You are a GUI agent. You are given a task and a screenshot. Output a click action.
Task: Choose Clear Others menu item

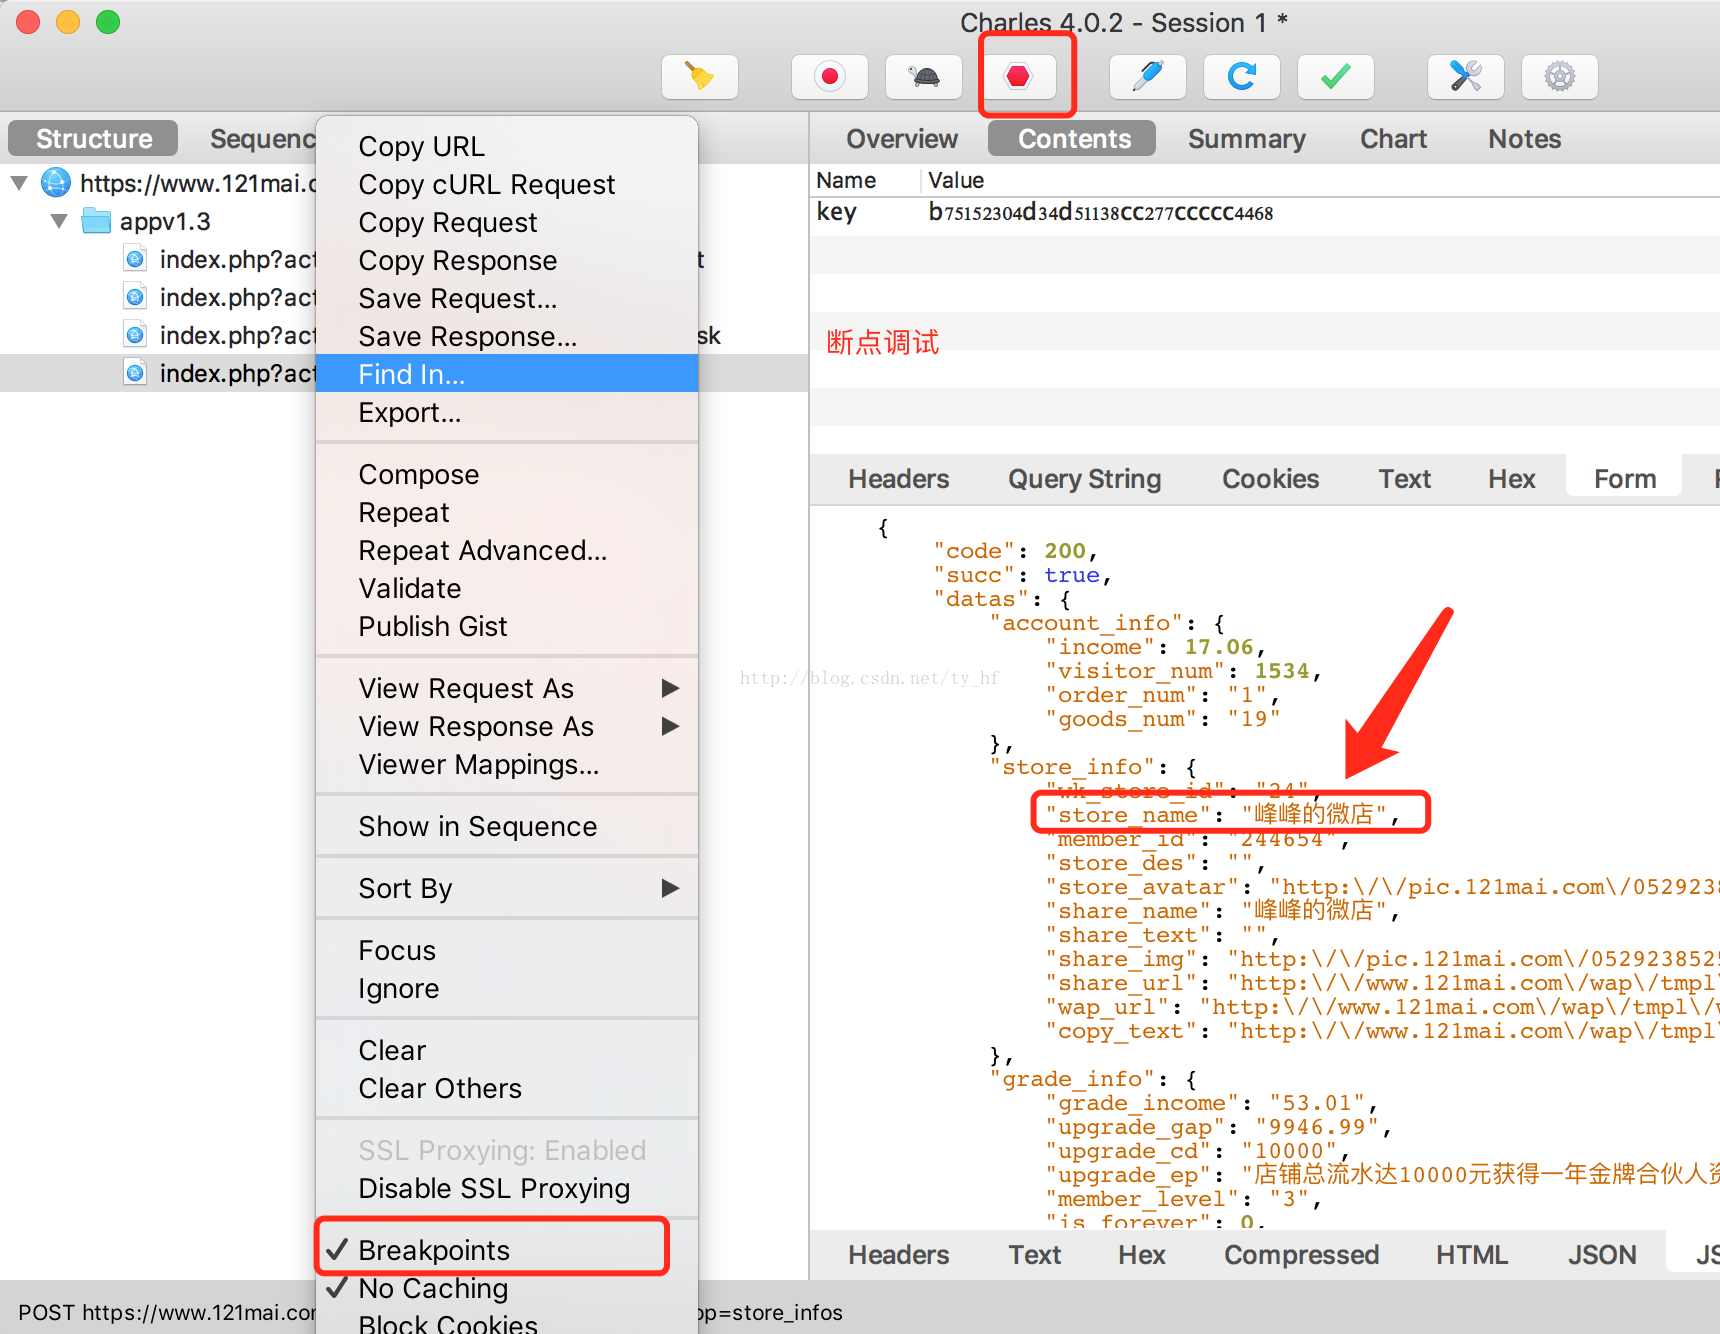[x=507, y=1088]
